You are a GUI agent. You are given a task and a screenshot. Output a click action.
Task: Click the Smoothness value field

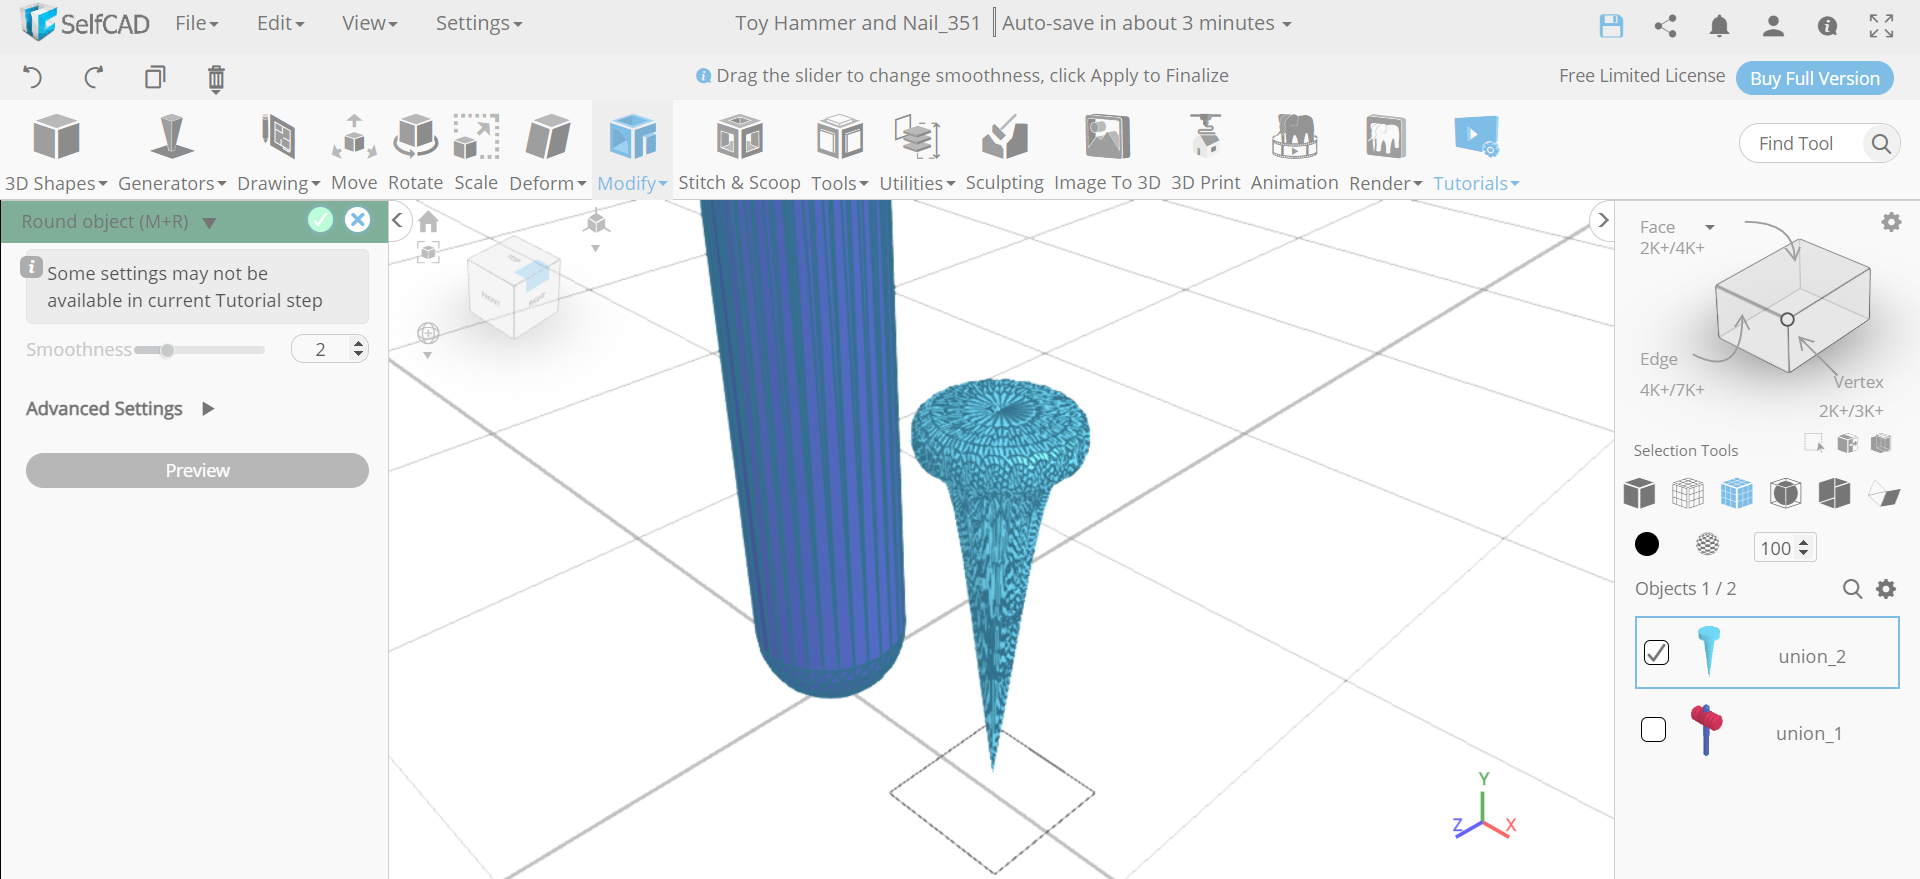[x=330, y=349]
